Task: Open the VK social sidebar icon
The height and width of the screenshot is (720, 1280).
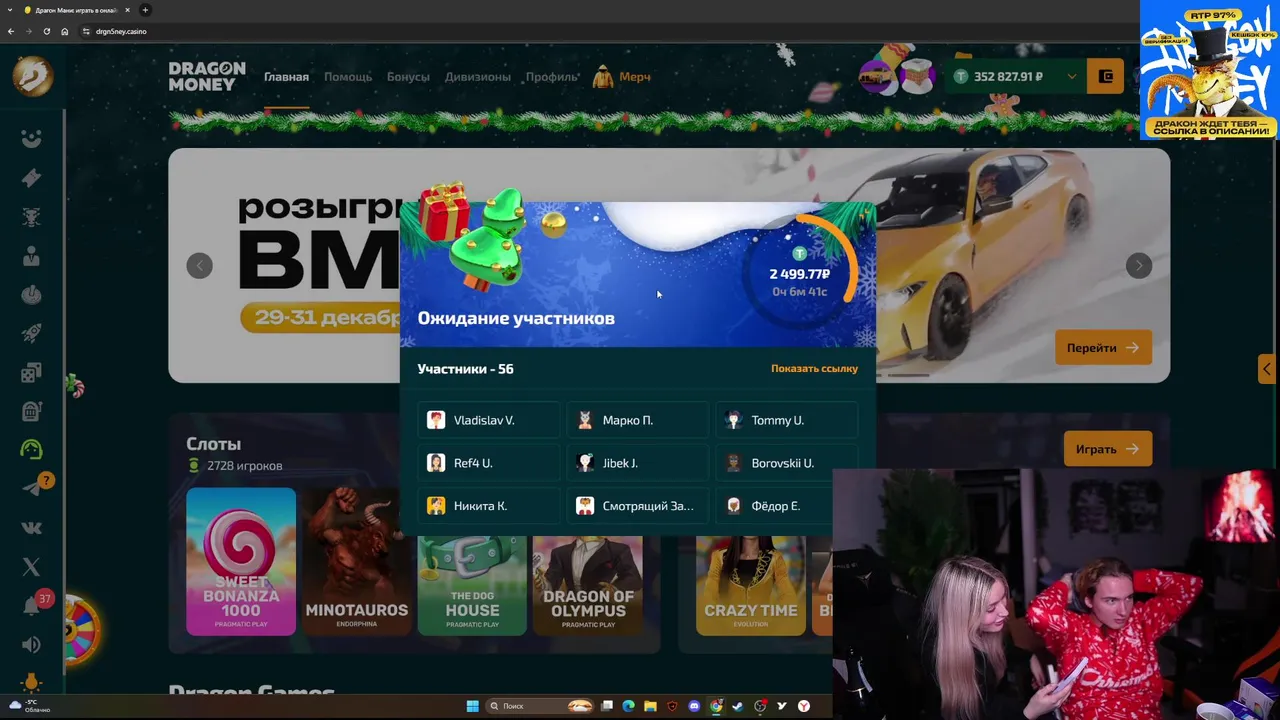Action: pos(31,527)
